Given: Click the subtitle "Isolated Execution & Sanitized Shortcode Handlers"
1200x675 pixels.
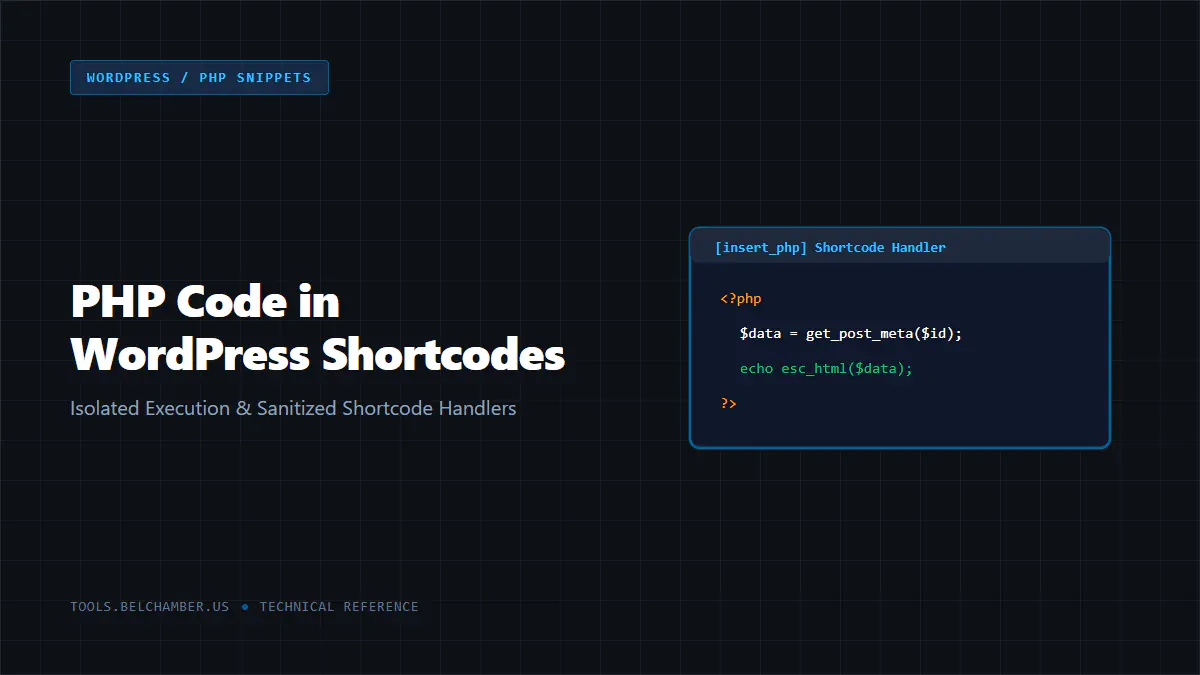Looking at the screenshot, I should pos(293,408).
